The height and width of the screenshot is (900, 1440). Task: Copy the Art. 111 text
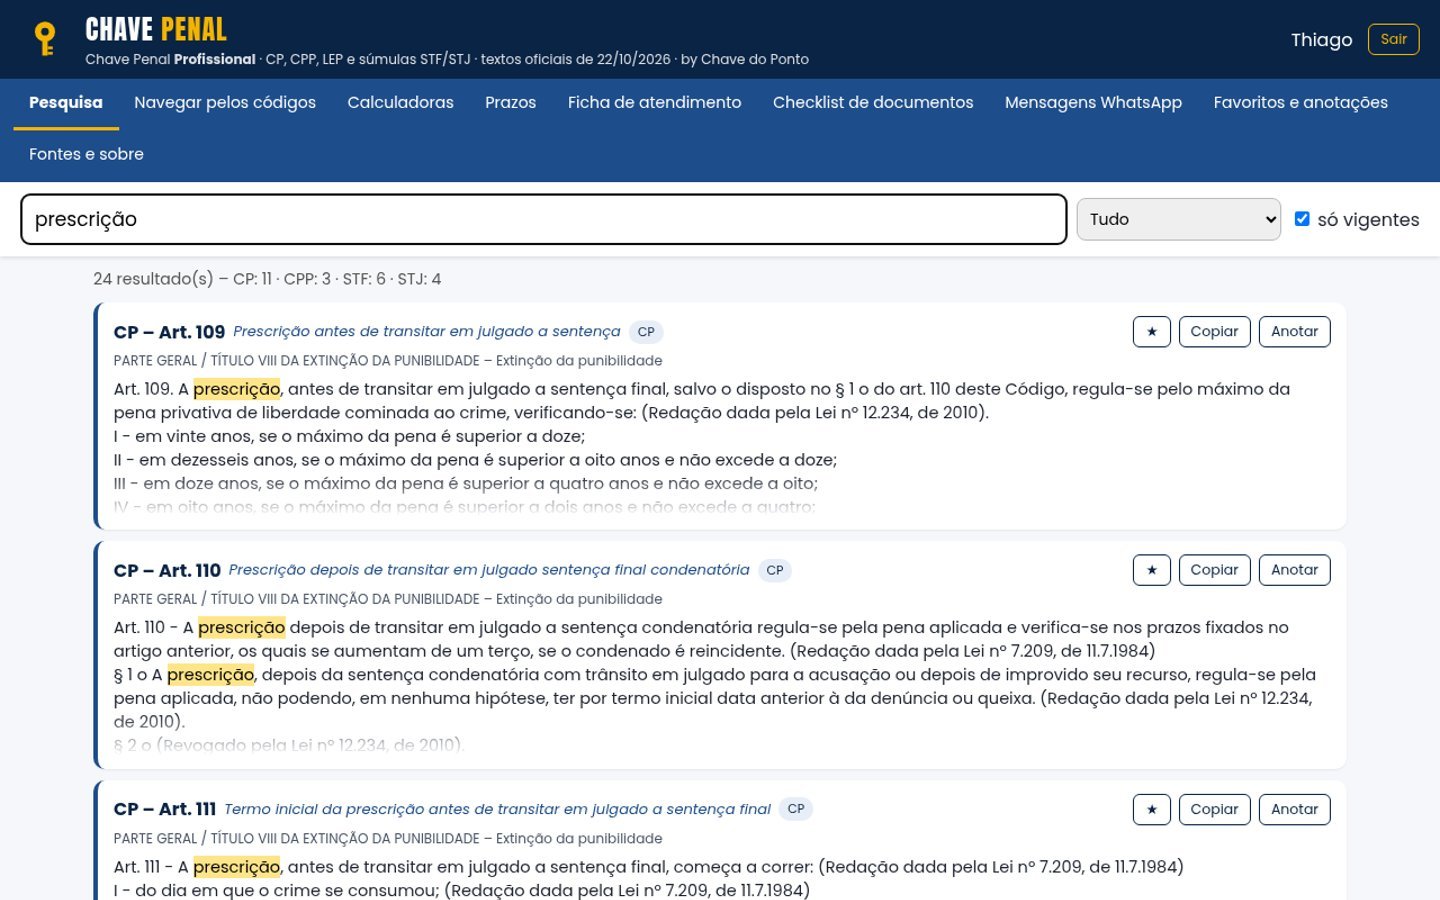[1214, 809]
